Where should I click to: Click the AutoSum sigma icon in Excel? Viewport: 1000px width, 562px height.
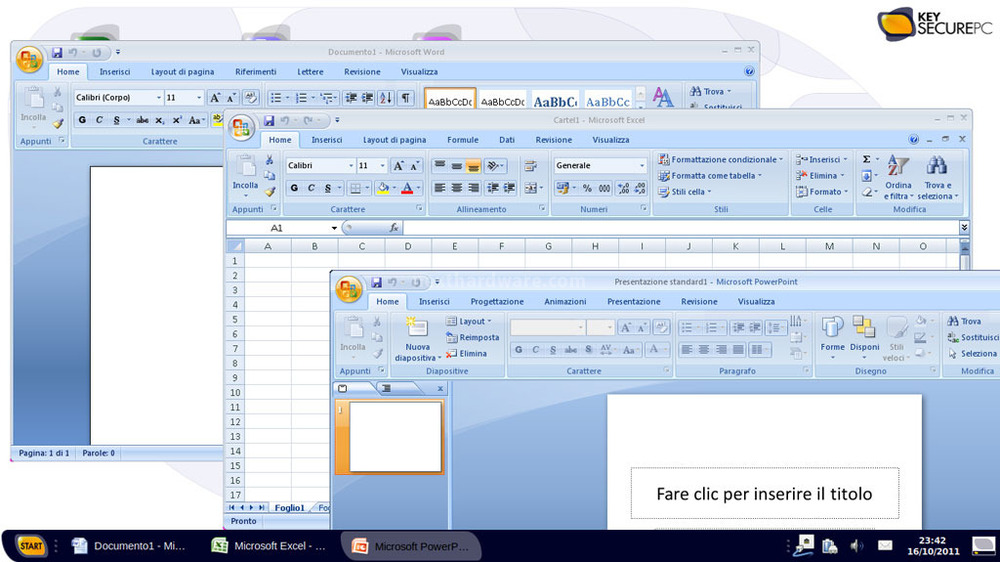click(867, 159)
